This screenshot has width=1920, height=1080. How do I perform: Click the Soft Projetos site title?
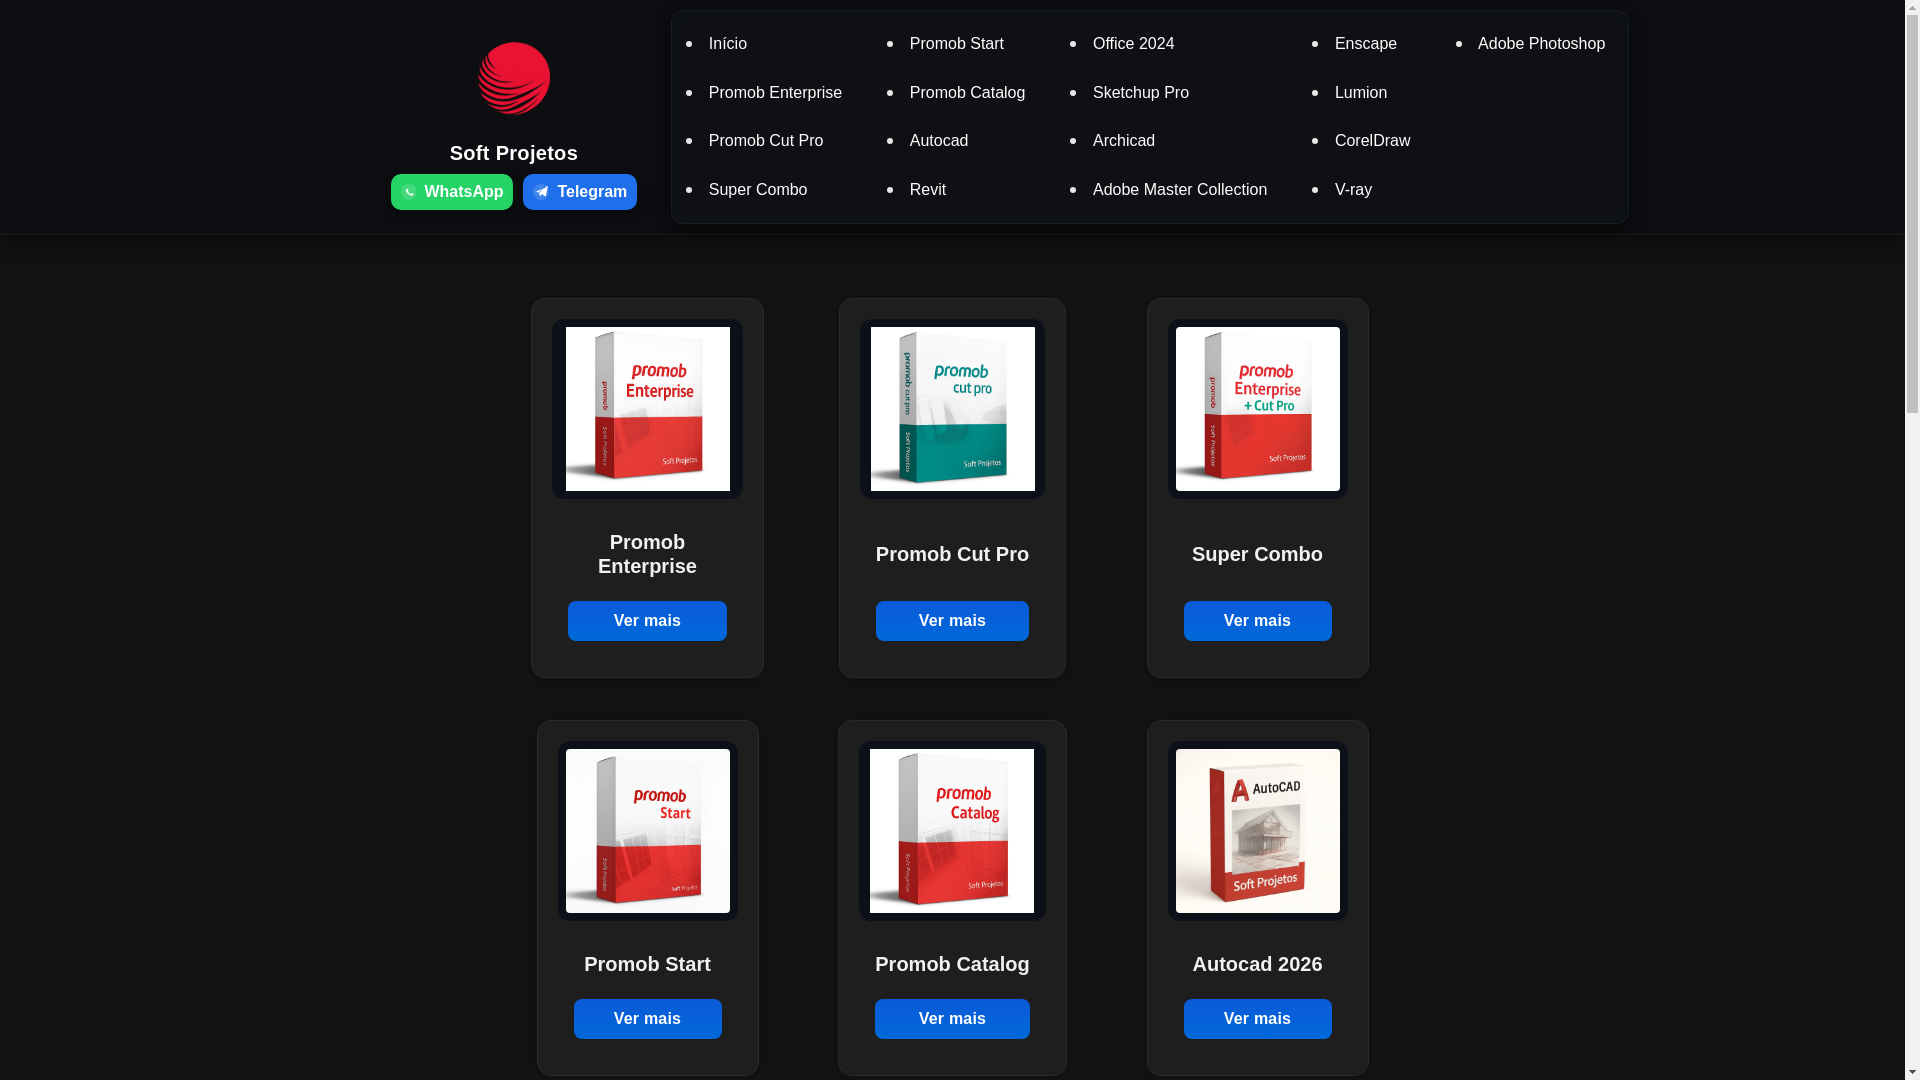[x=513, y=153]
